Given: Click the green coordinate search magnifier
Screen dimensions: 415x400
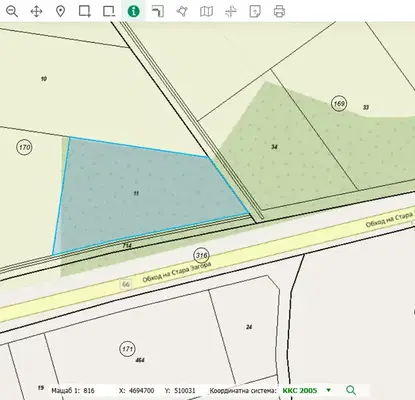Looking at the screenshot, I should [x=351, y=390].
